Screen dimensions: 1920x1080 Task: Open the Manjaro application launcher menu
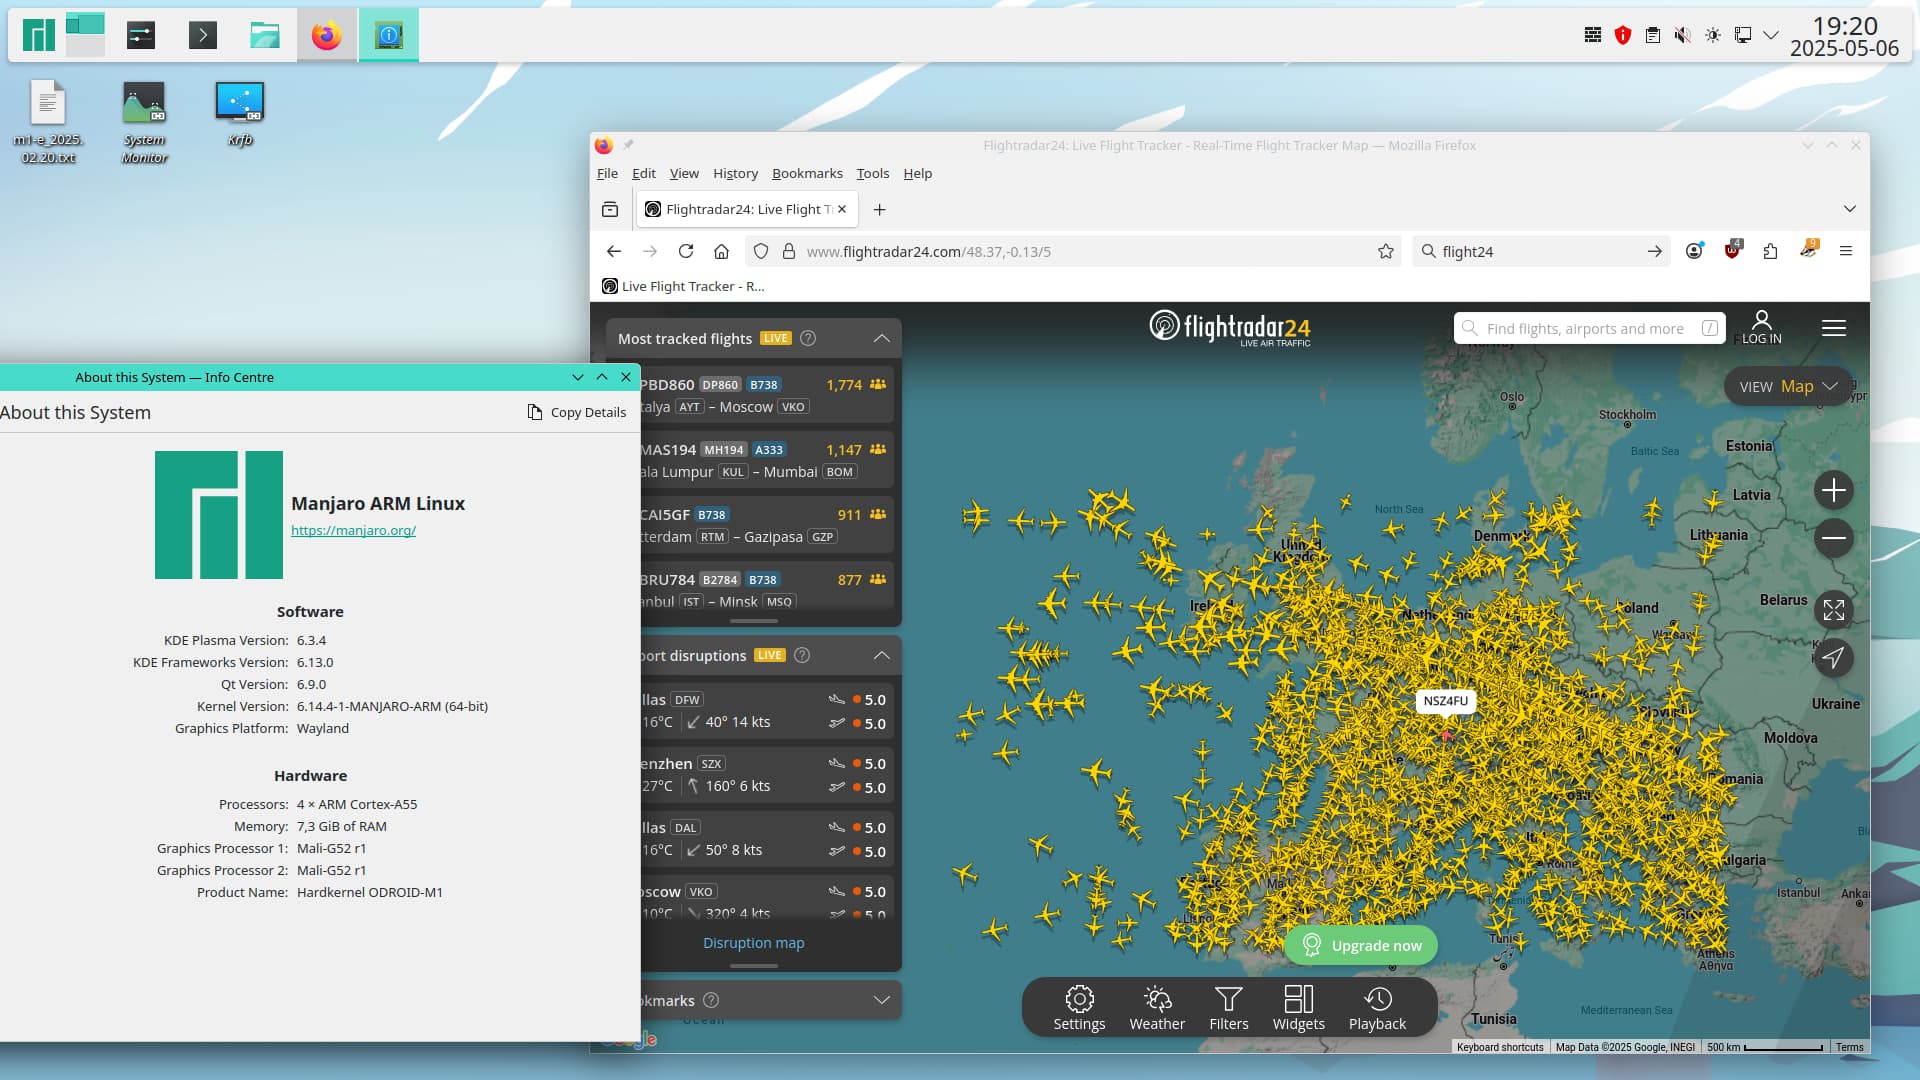click(38, 36)
